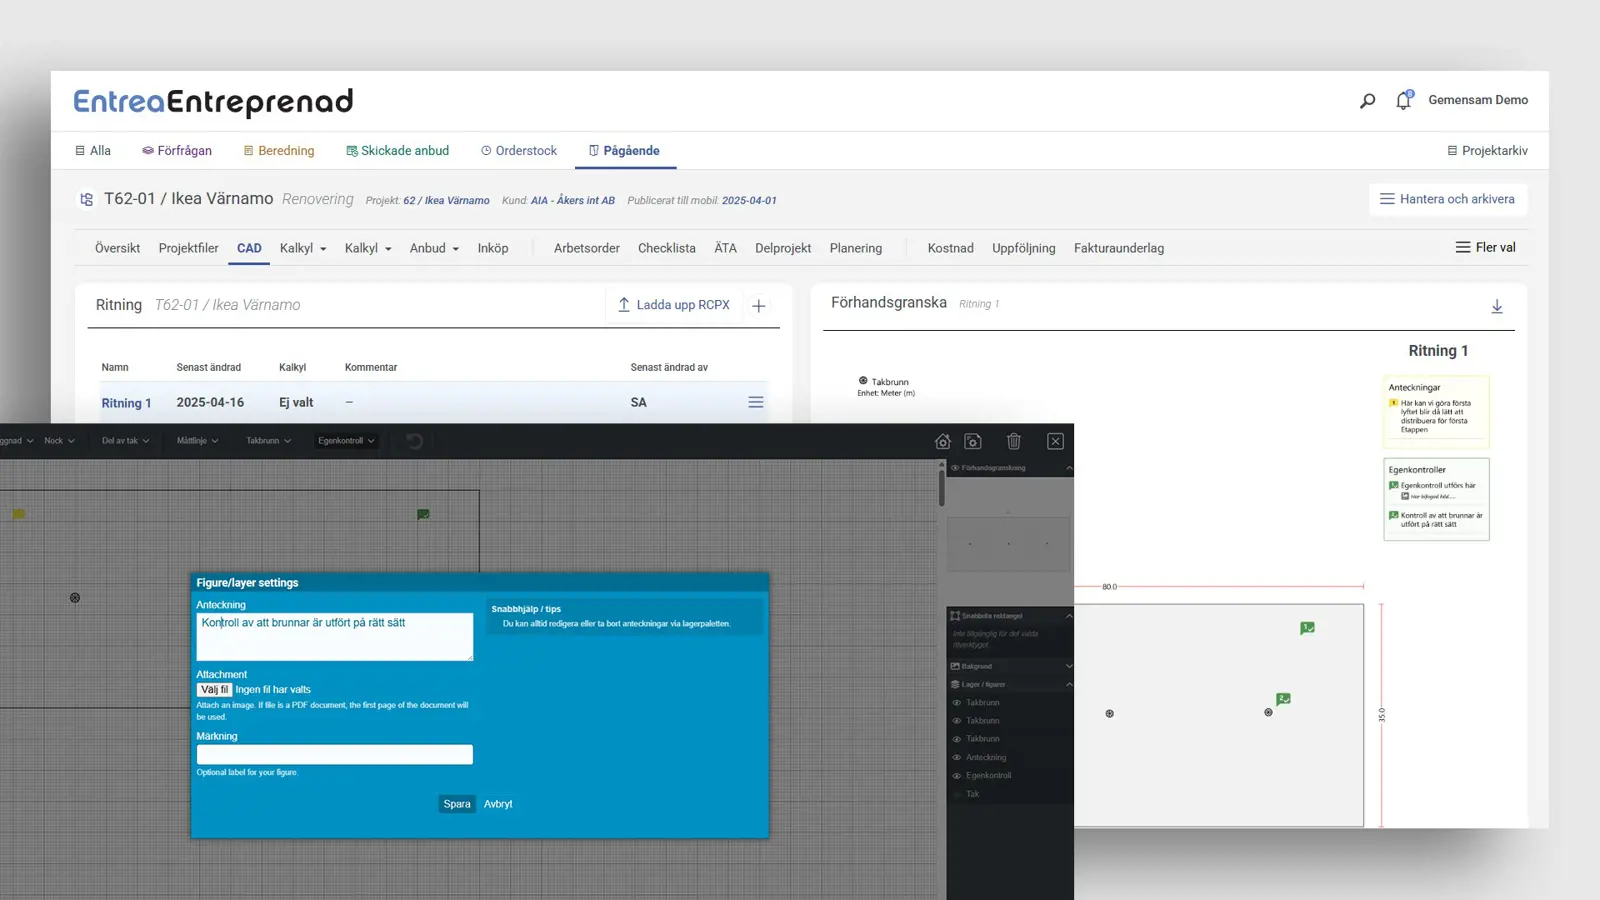Click the trash delete icon in CAD toolbar
Image resolution: width=1600 pixels, height=900 pixels.
coord(1013,441)
